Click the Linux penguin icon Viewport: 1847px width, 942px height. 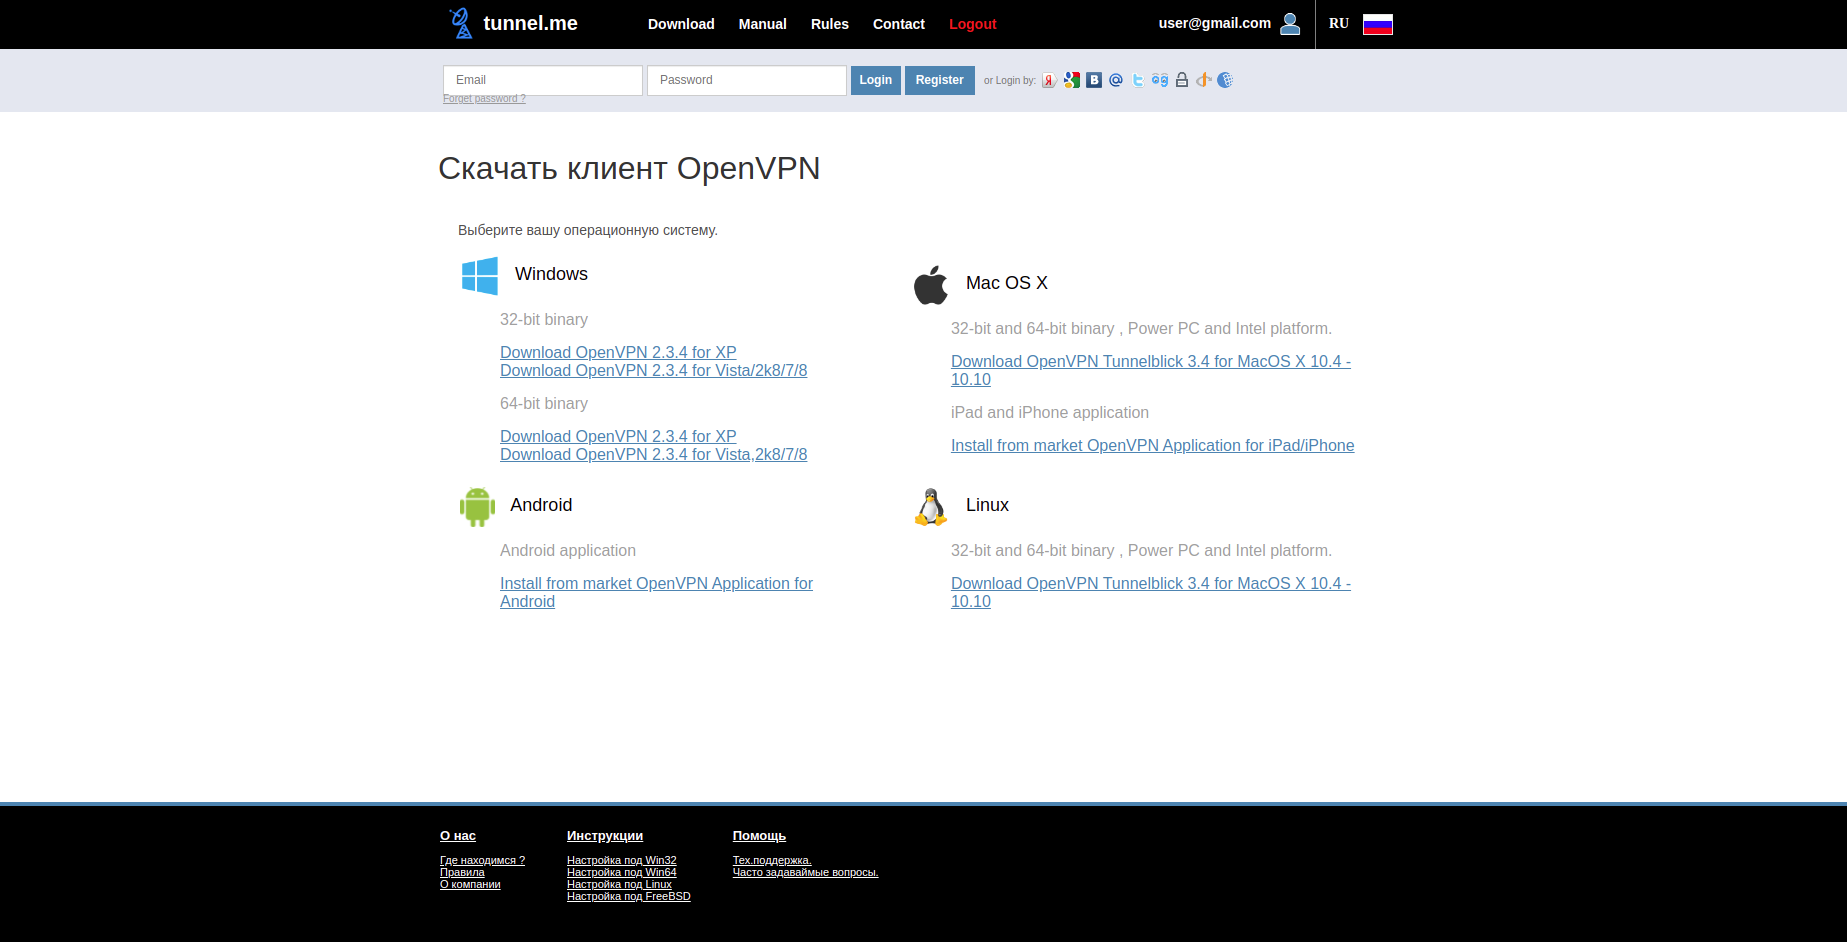[x=931, y=507]
